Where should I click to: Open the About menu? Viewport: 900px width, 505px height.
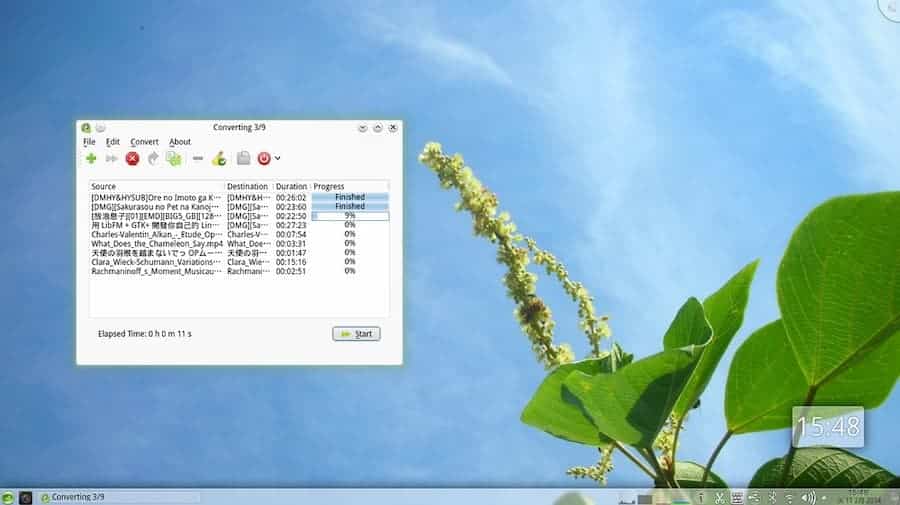click(x=180, y=142)
